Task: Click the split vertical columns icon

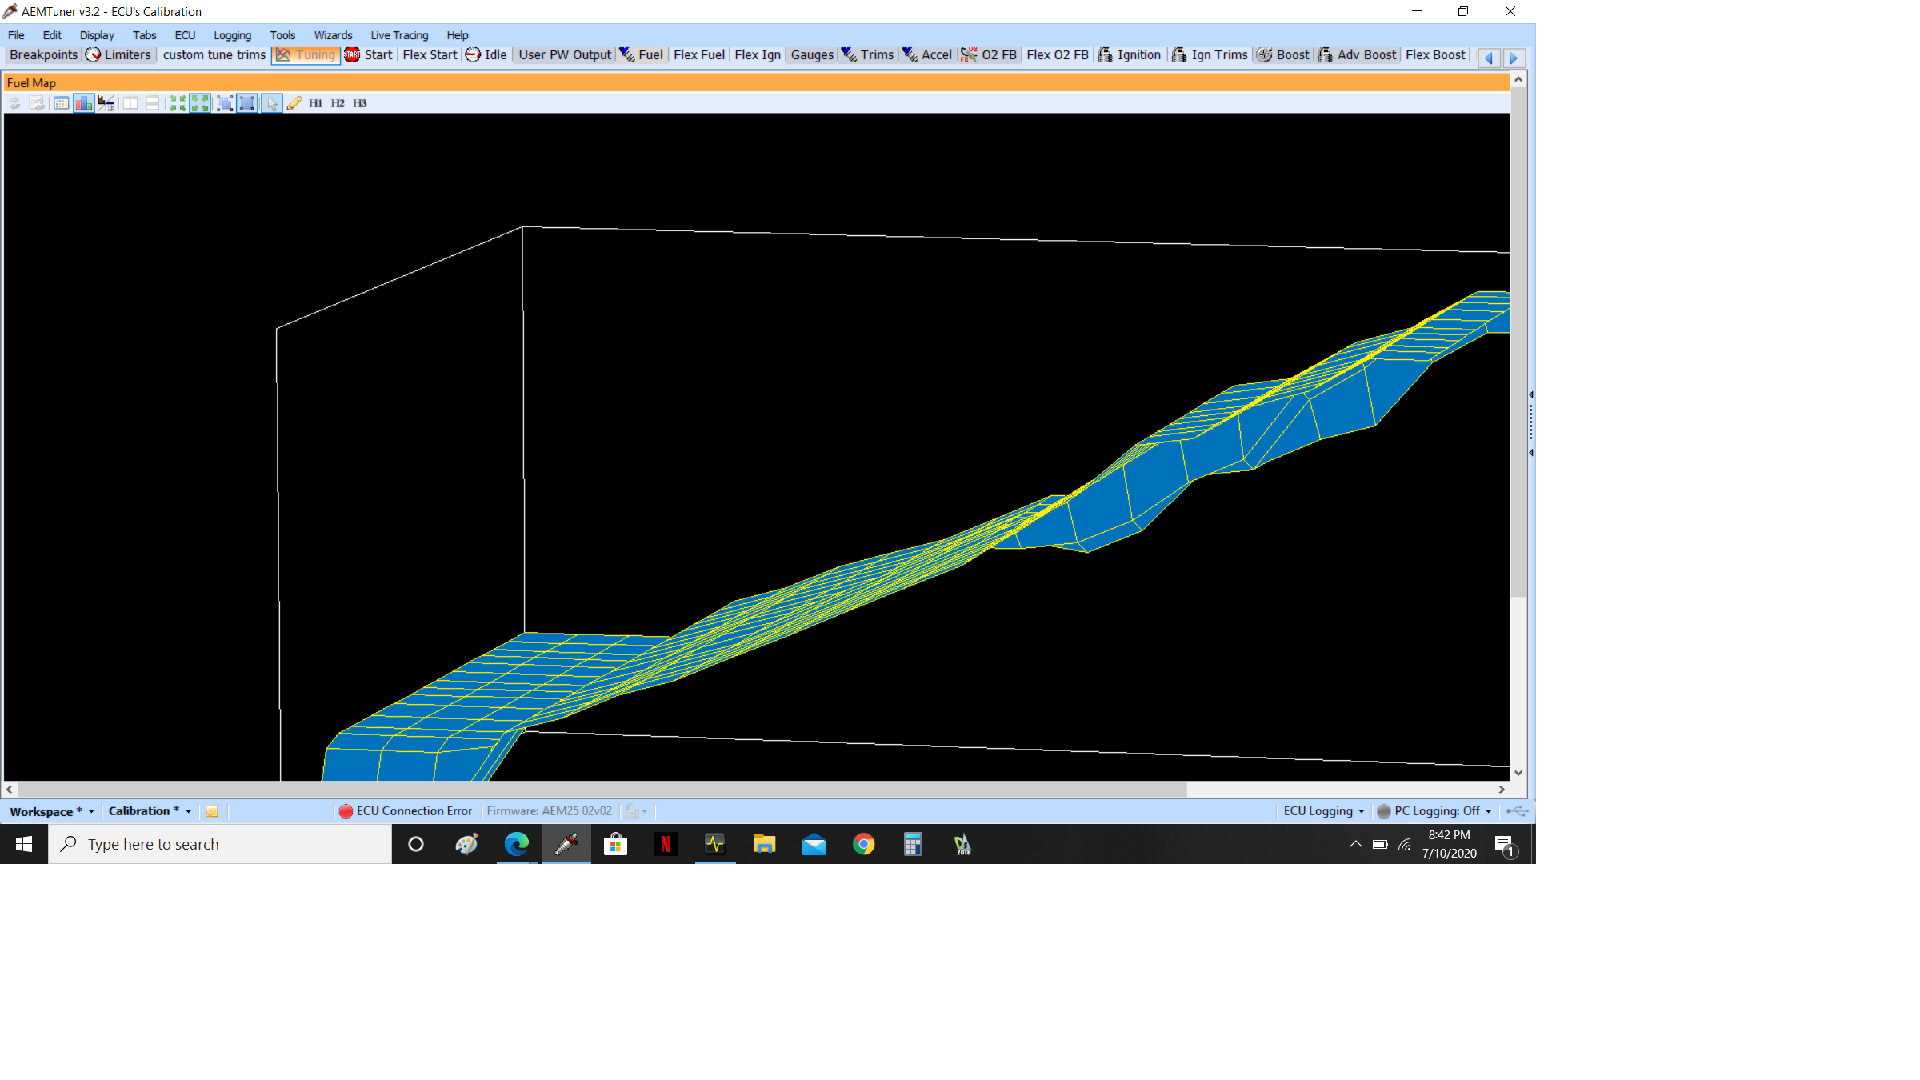Action: coord(130,103)
